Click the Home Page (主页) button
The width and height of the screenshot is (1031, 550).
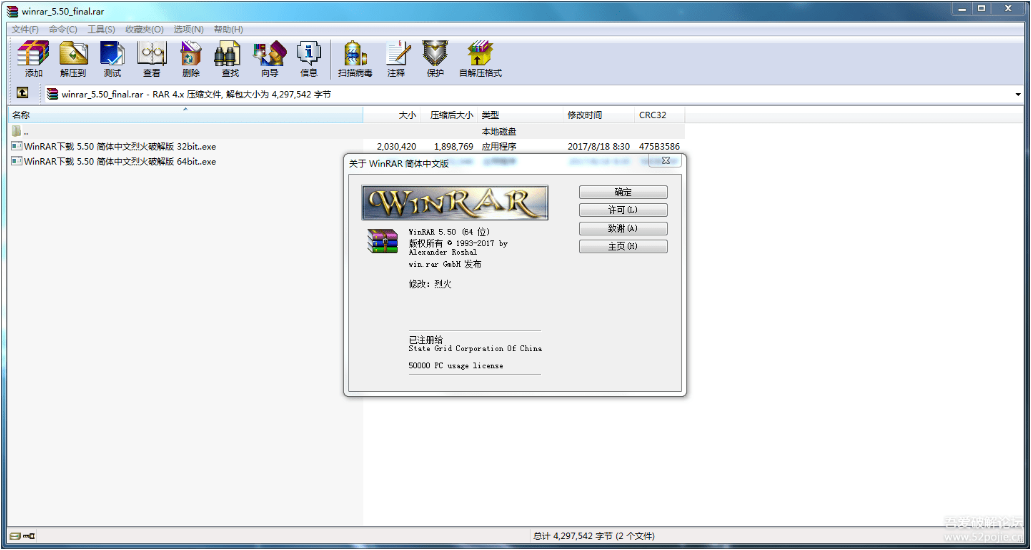click(623, 246)
